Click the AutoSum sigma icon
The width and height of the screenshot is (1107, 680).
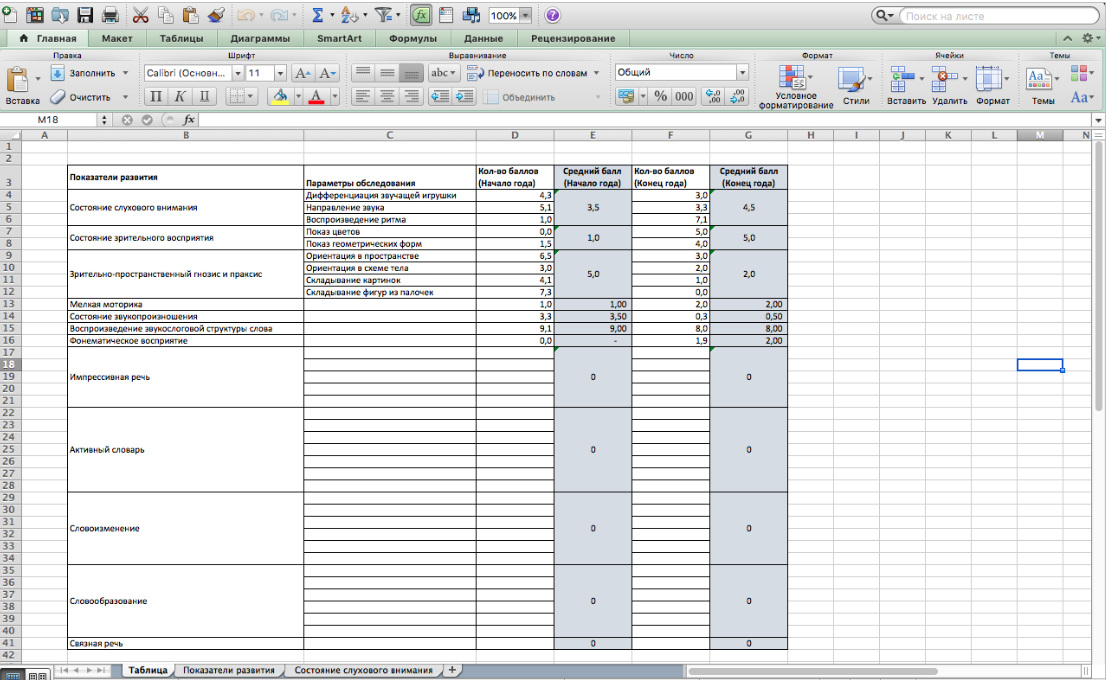(x=317, y=15)
